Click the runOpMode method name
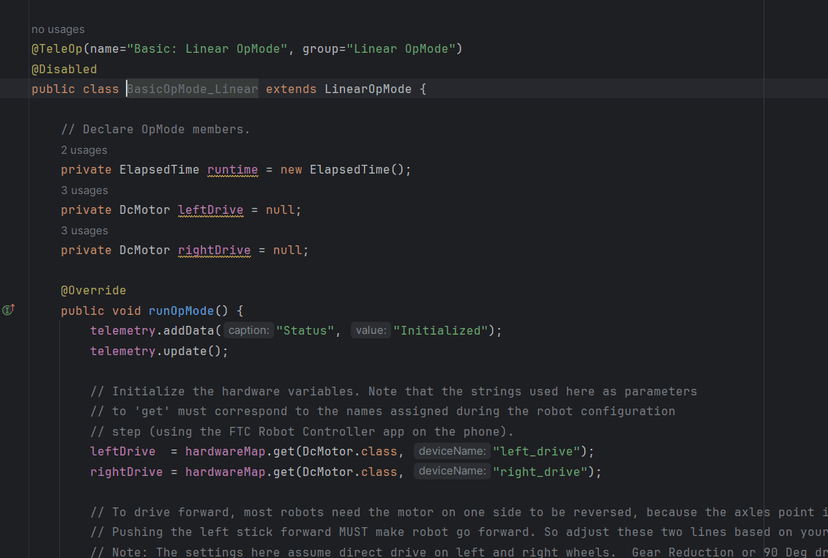The image size is (828, 558). click(x=181, y=311)
